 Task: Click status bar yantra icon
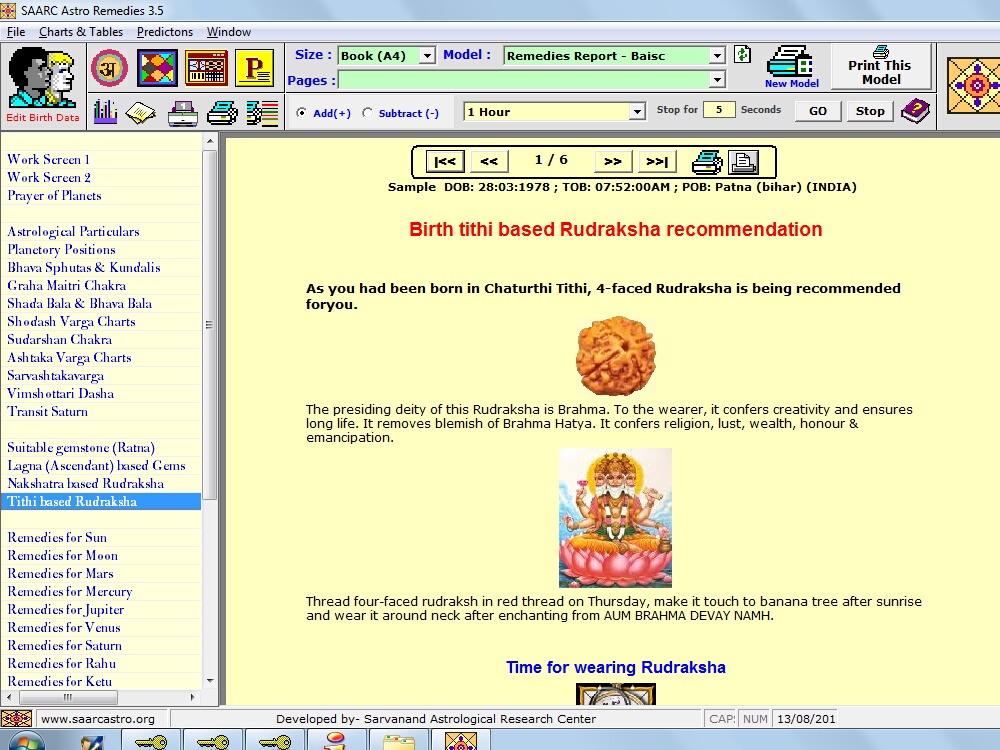(x=17, y=719)
